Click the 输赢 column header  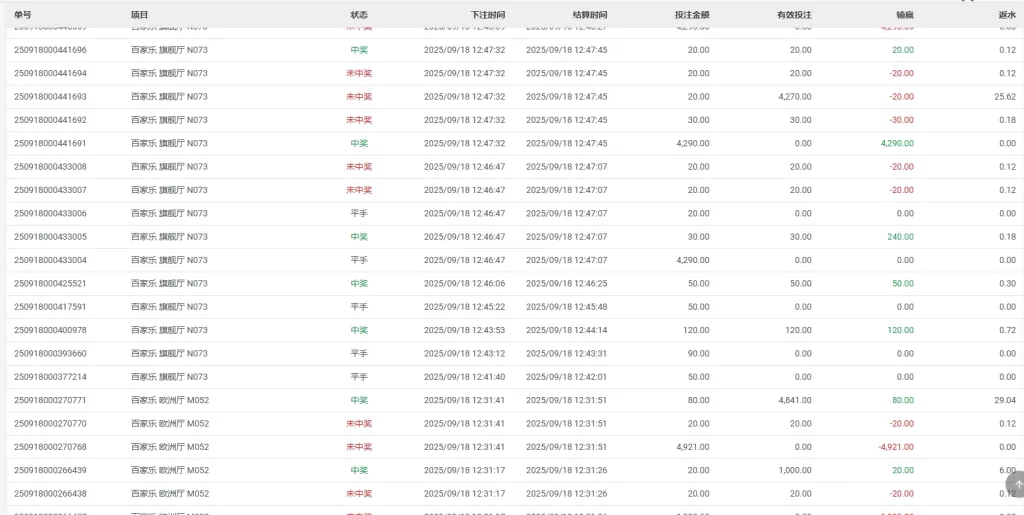(x=904, y=15)
